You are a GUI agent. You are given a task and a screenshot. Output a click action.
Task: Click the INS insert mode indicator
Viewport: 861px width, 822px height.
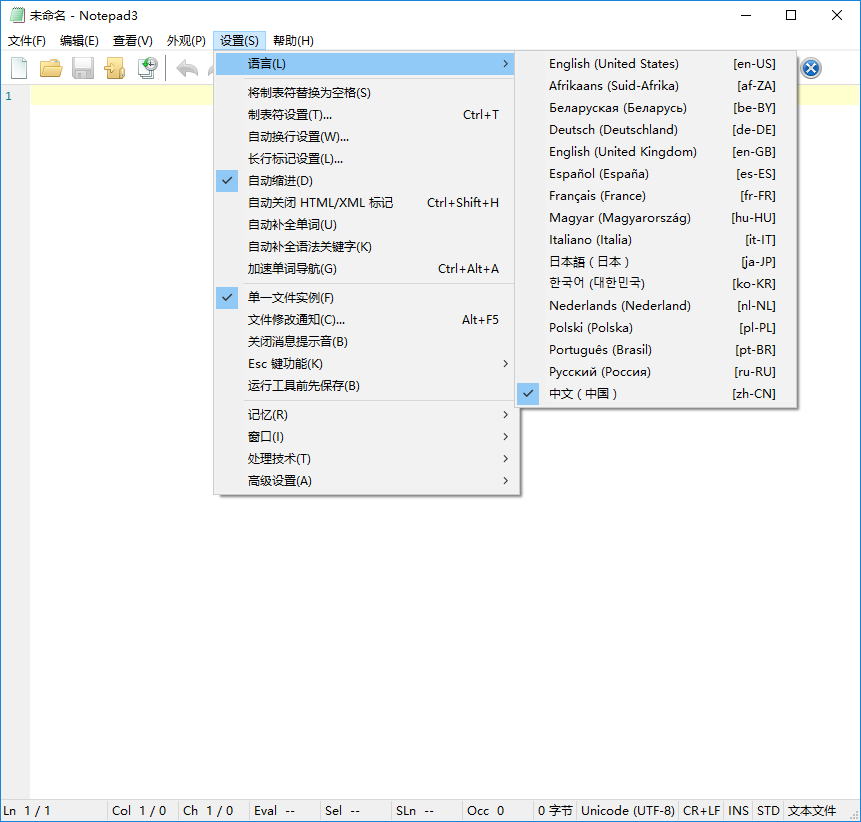tap(738, 810)
